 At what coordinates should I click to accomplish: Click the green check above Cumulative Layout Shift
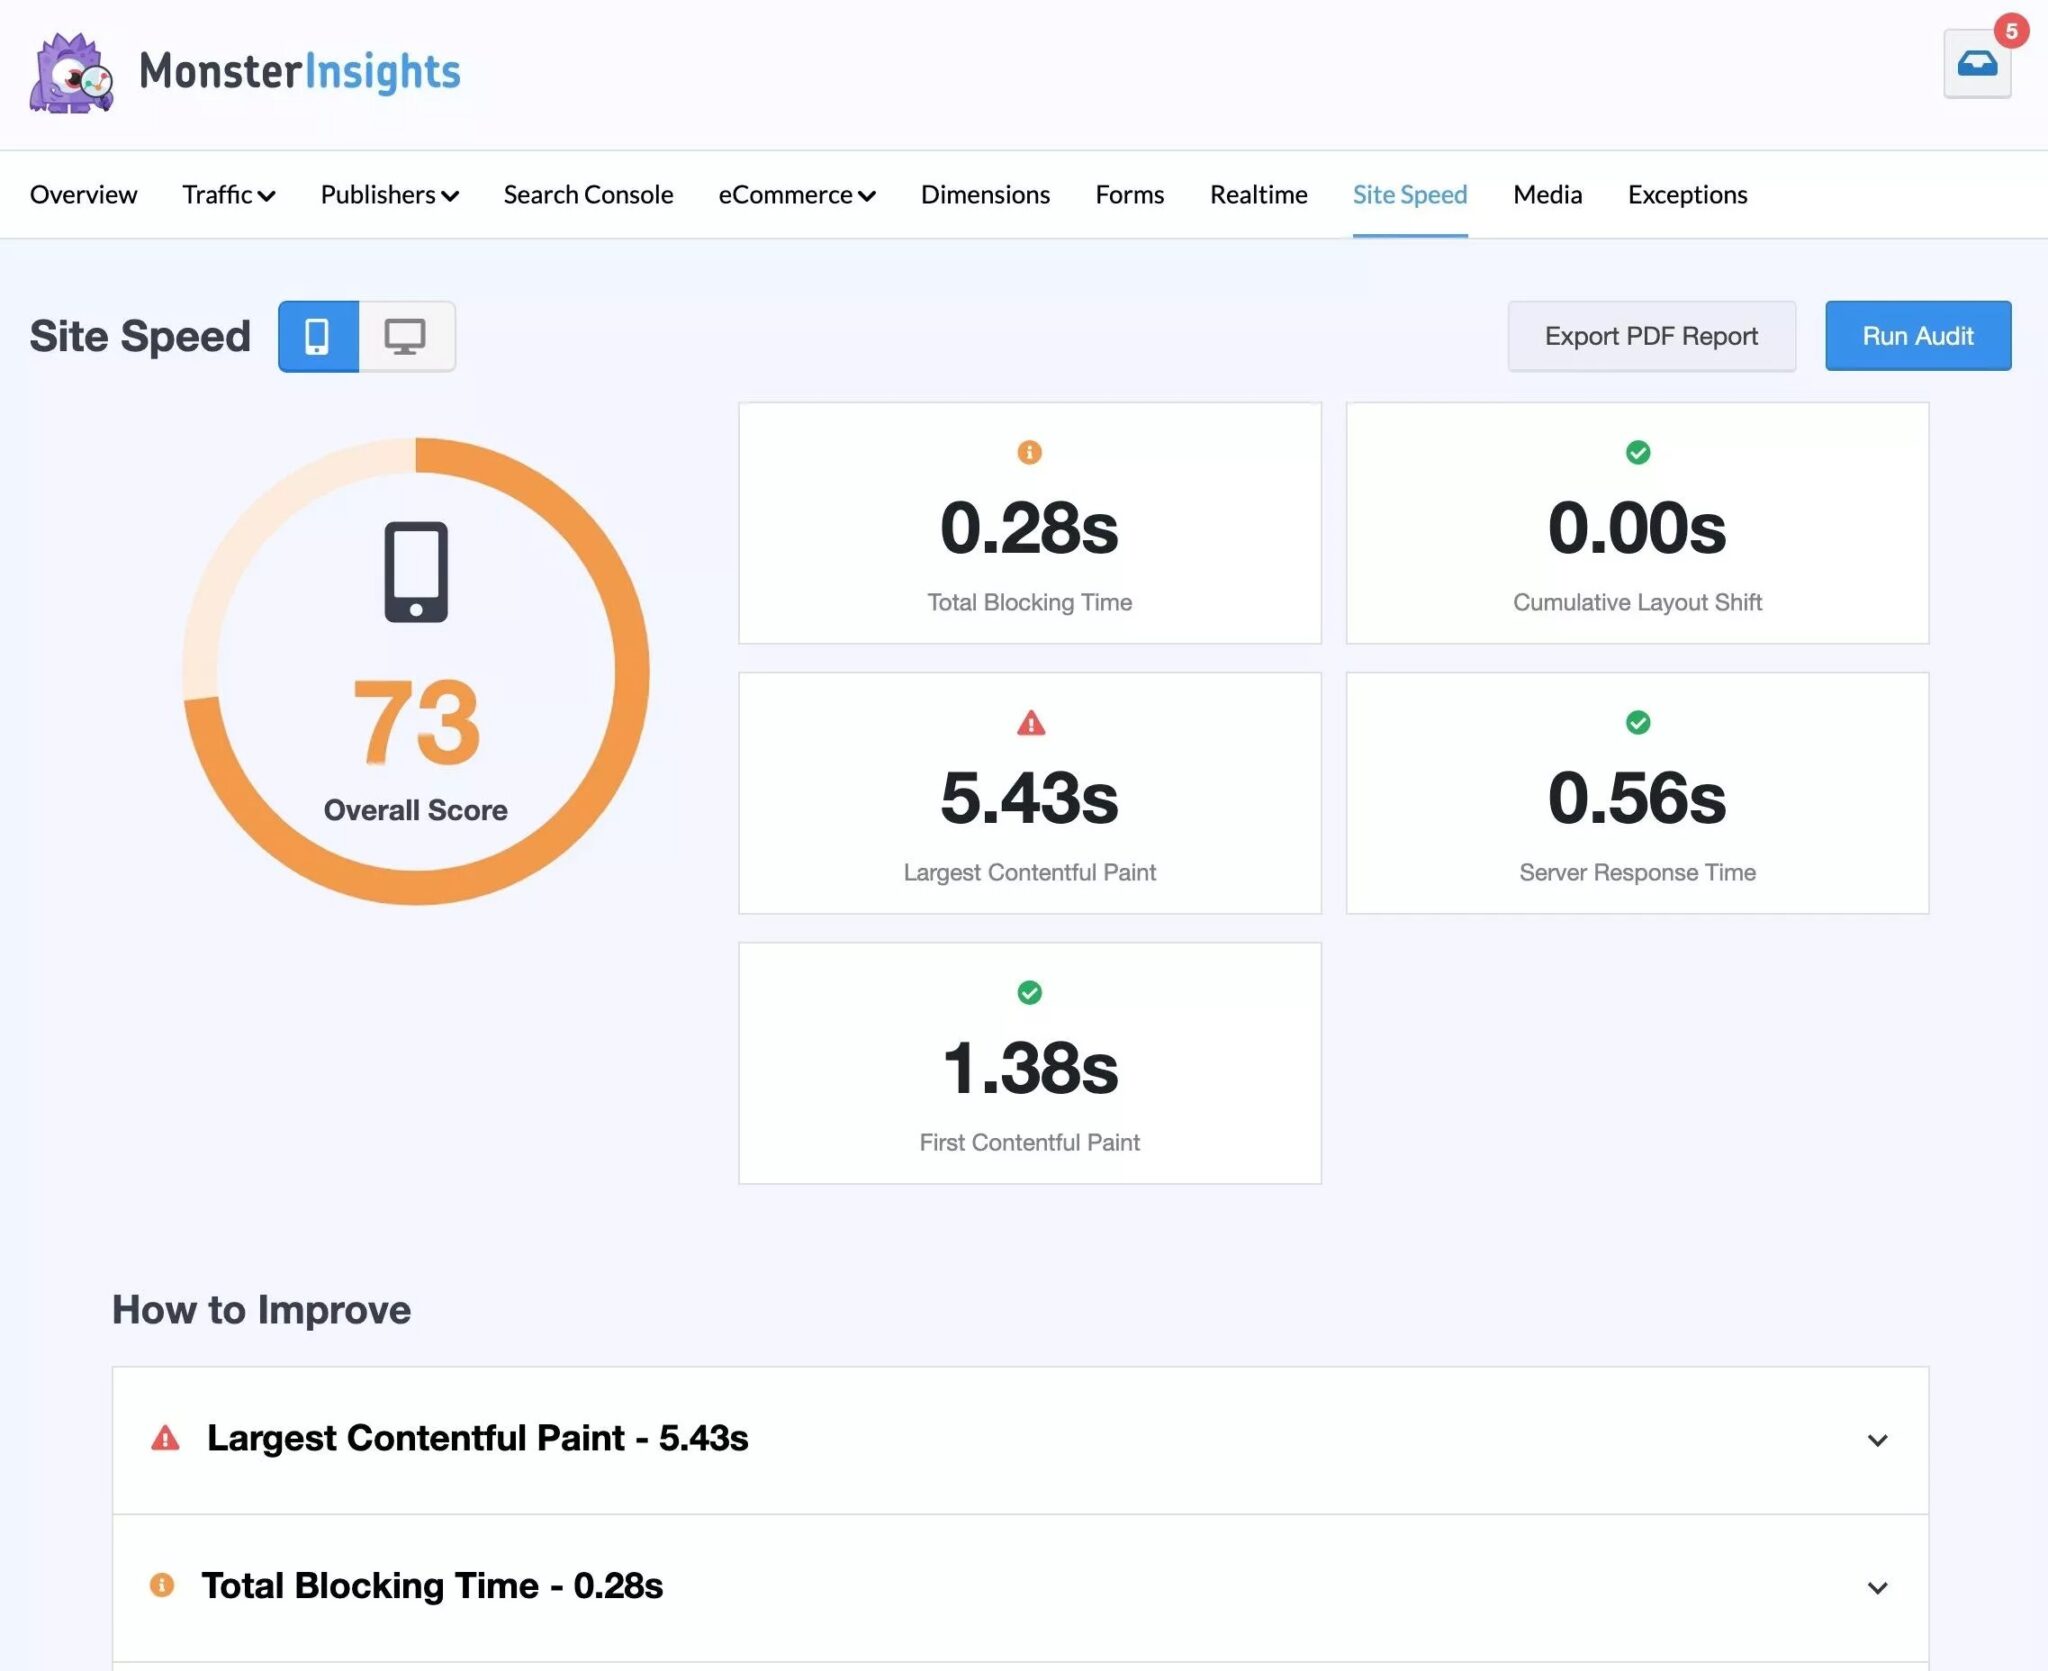(1636, 452)
